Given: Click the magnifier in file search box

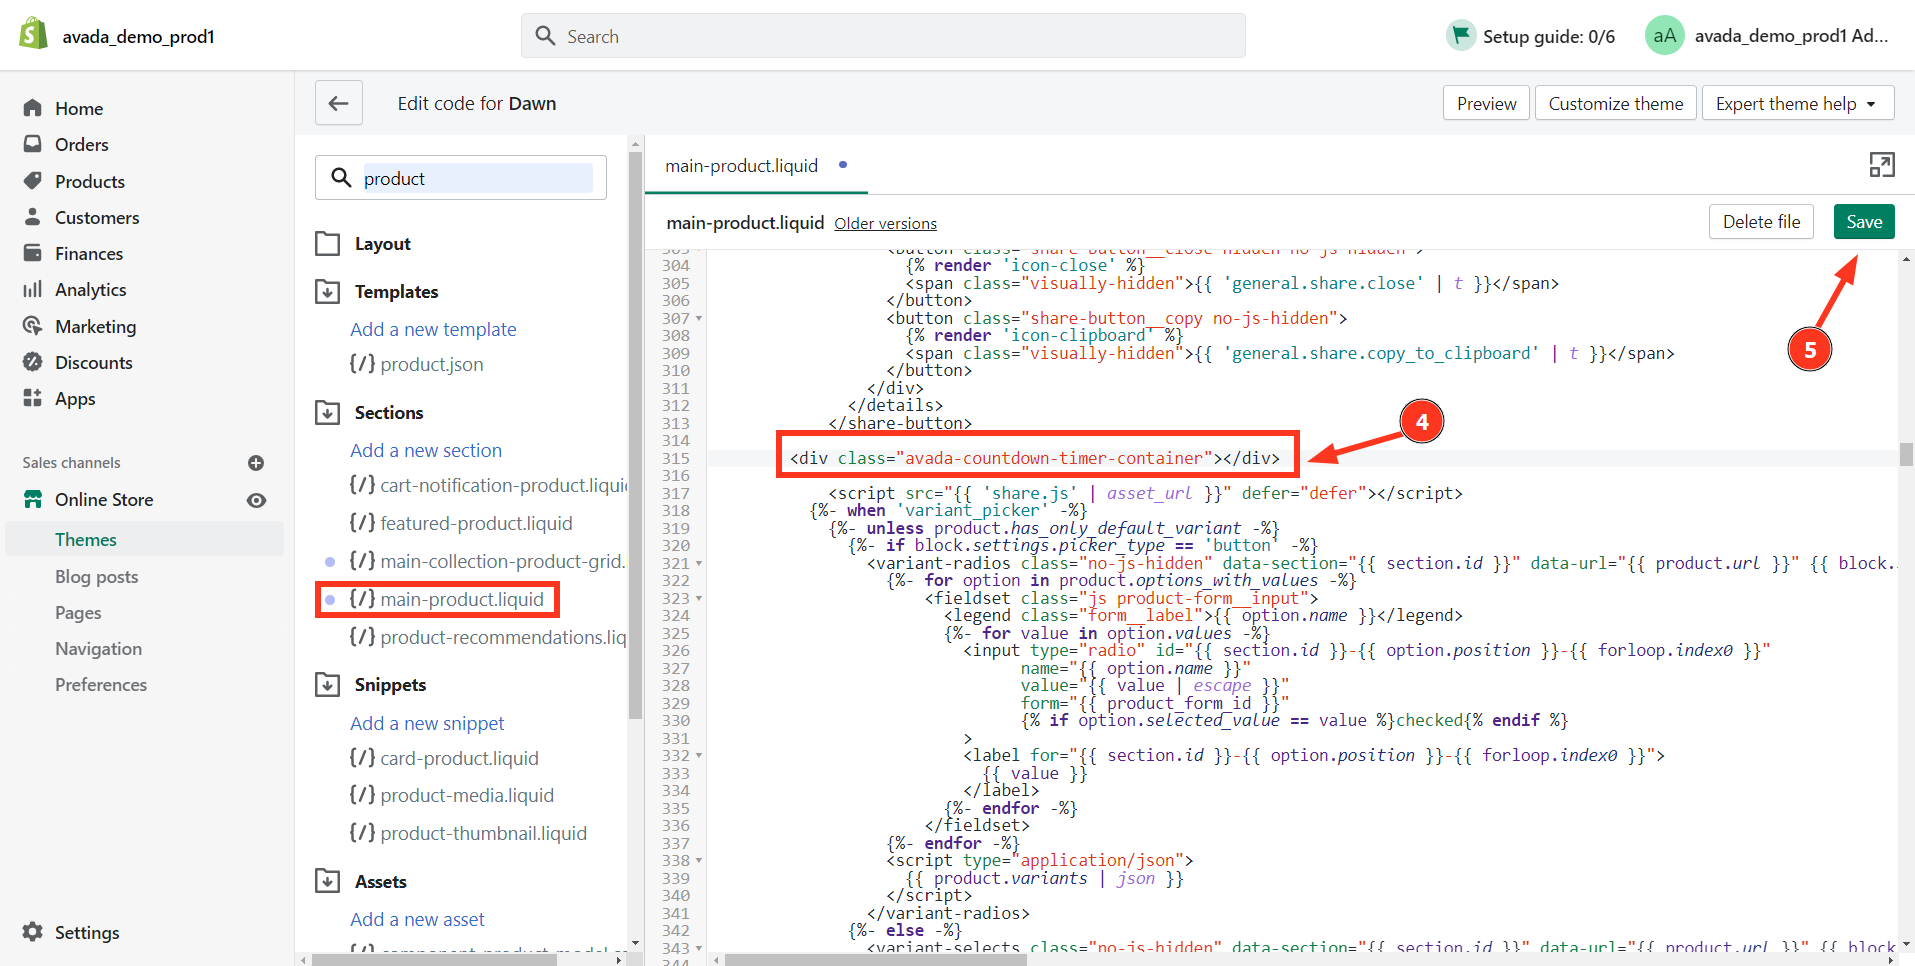Looking at the screenshot, I should click(341, 178).
